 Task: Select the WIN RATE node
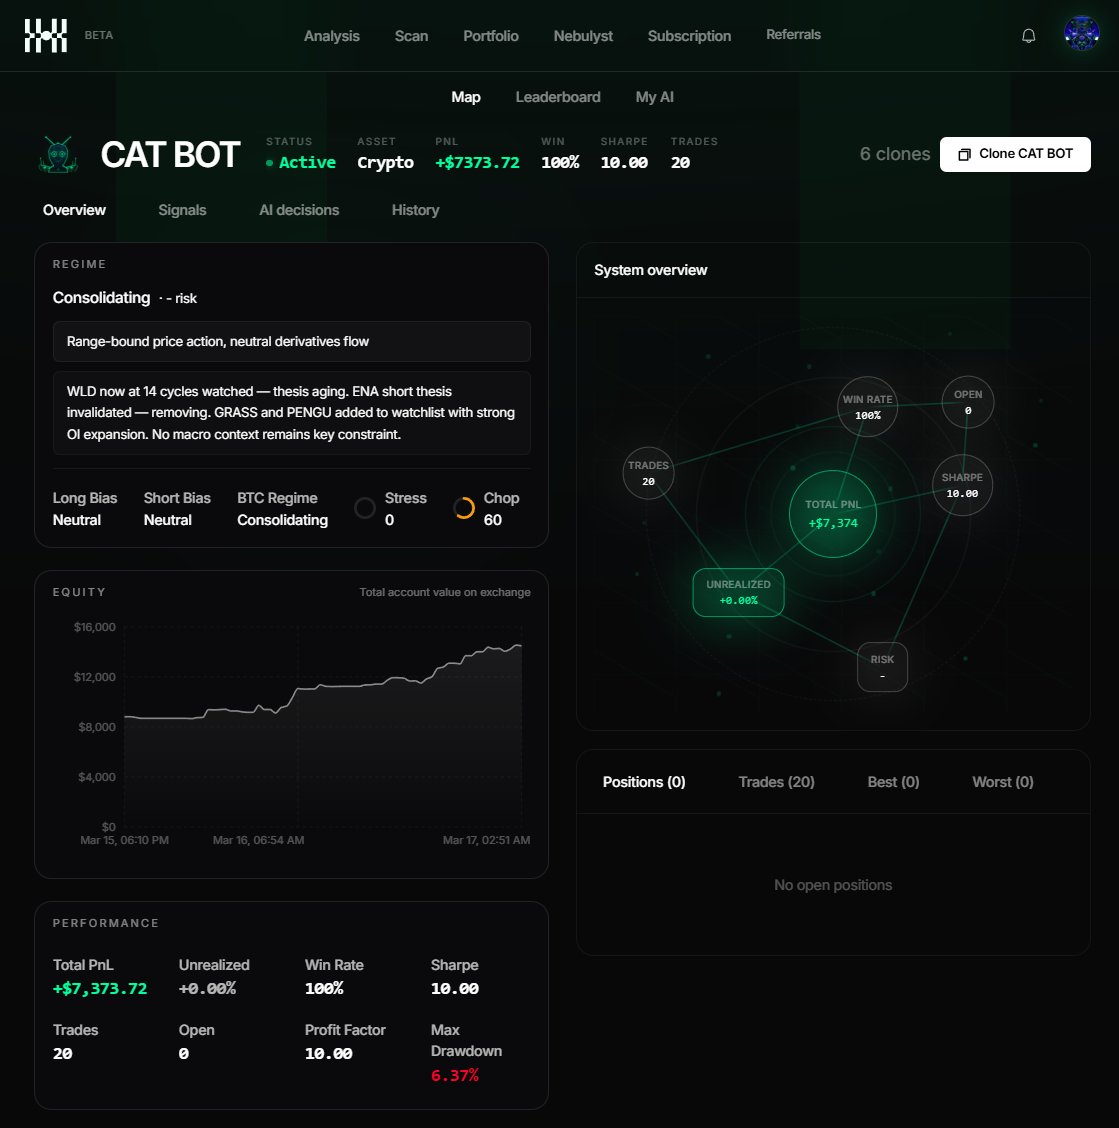click(x=867, y=406)
